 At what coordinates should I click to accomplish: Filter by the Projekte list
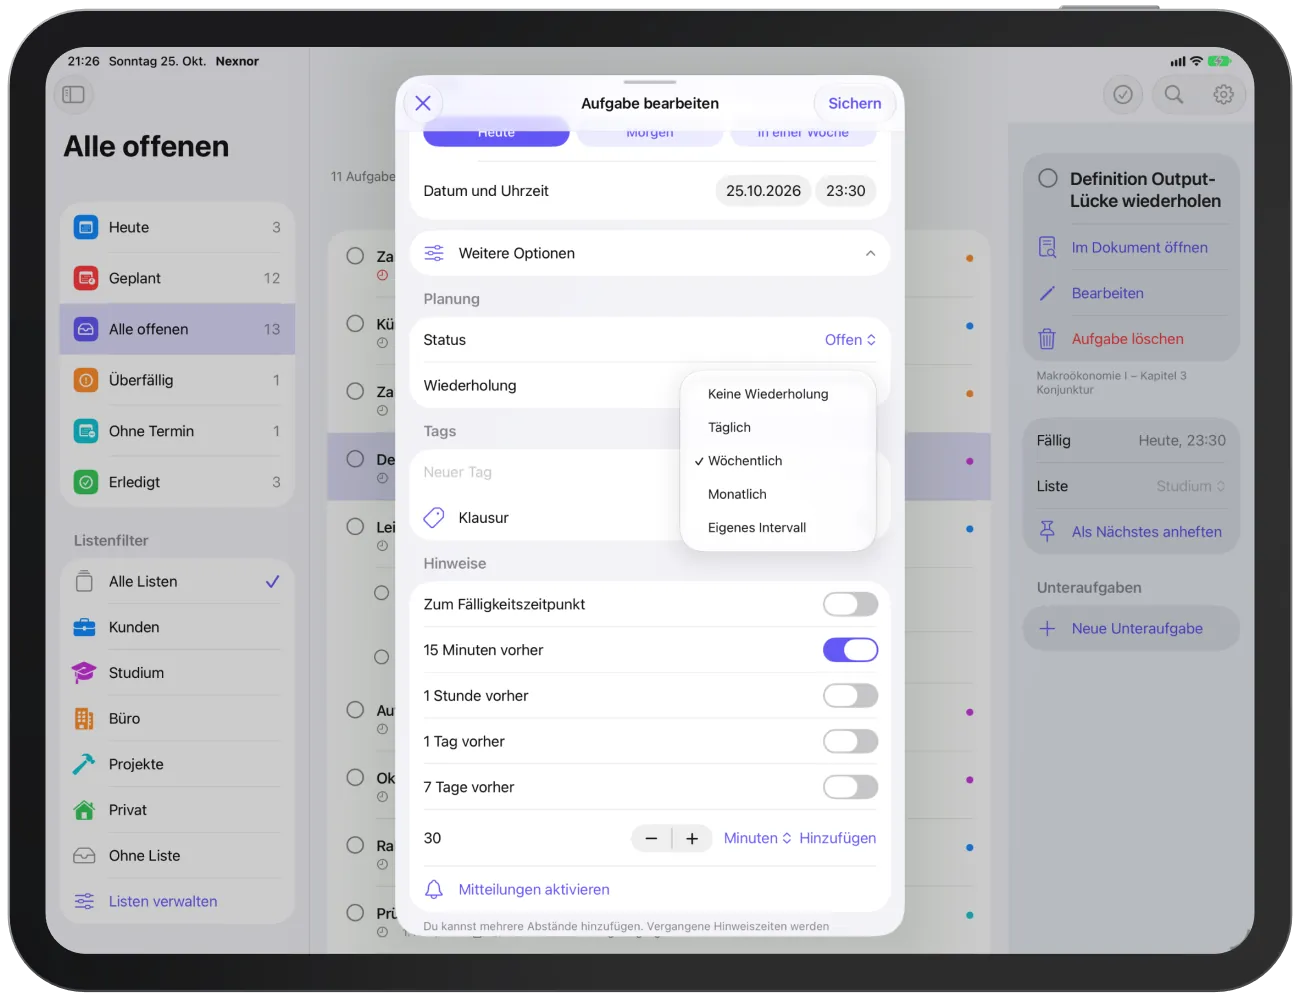[x=177, y=764]
